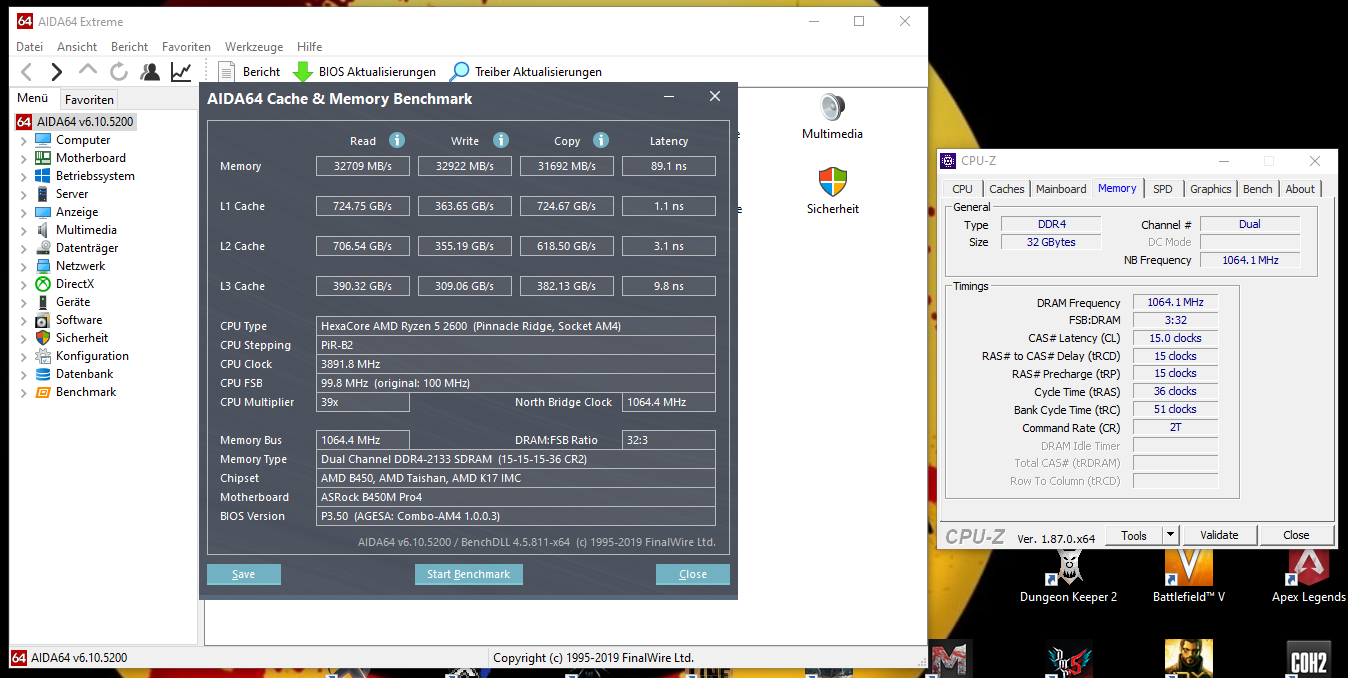Click Save in the benchmark dialog
Image resolution: width=1348 pixels, height=678 pixels.
(x=244, y=574)
